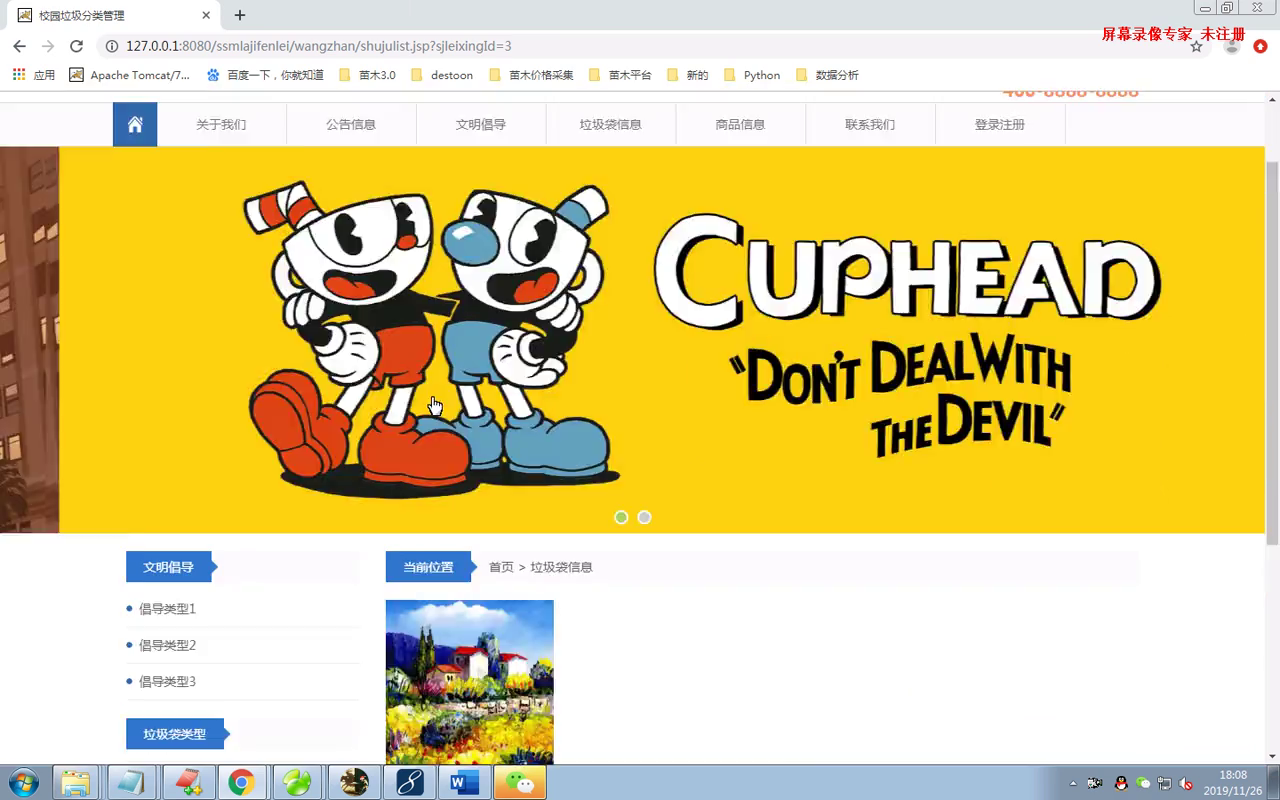Go to the home icon in the site navigation
The image size is (1280, 800).
(x=135, y=125)
